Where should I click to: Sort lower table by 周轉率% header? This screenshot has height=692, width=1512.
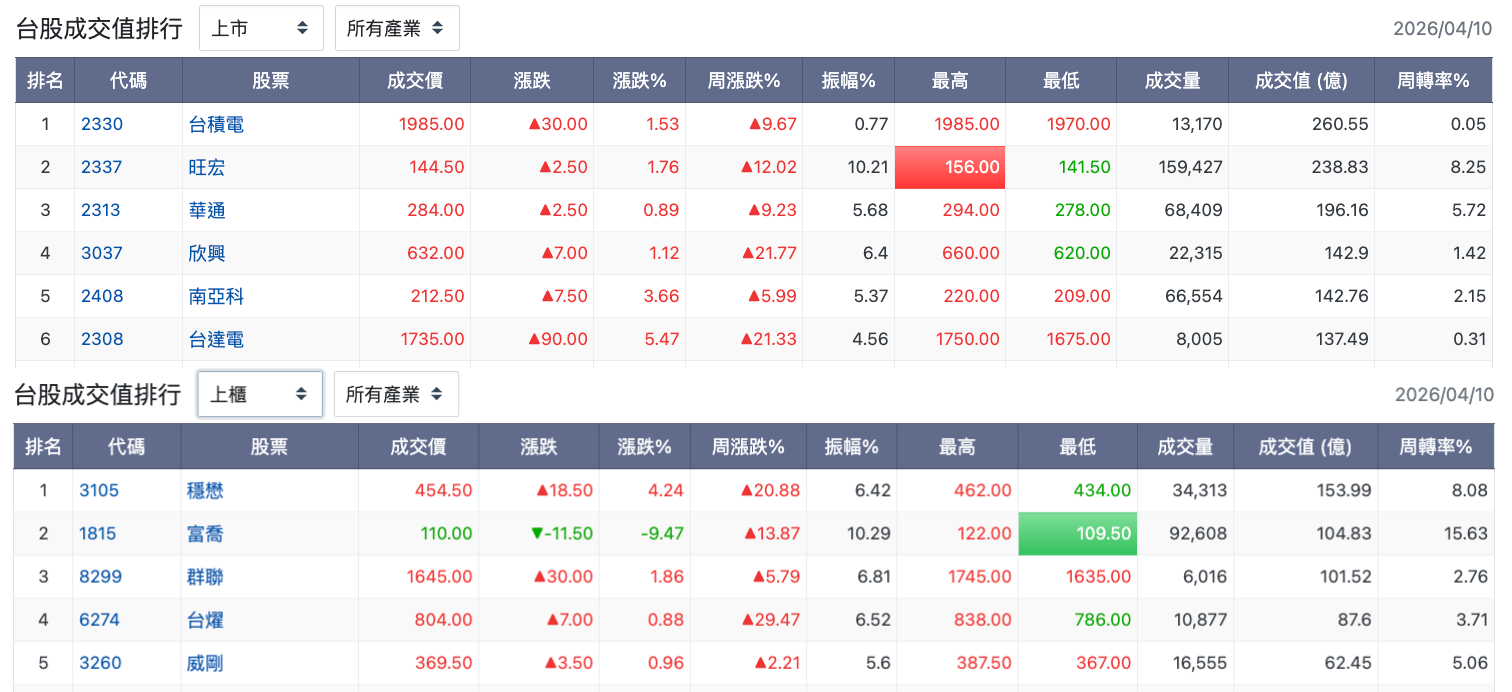pyautogui.click(x=1436, y=447)
